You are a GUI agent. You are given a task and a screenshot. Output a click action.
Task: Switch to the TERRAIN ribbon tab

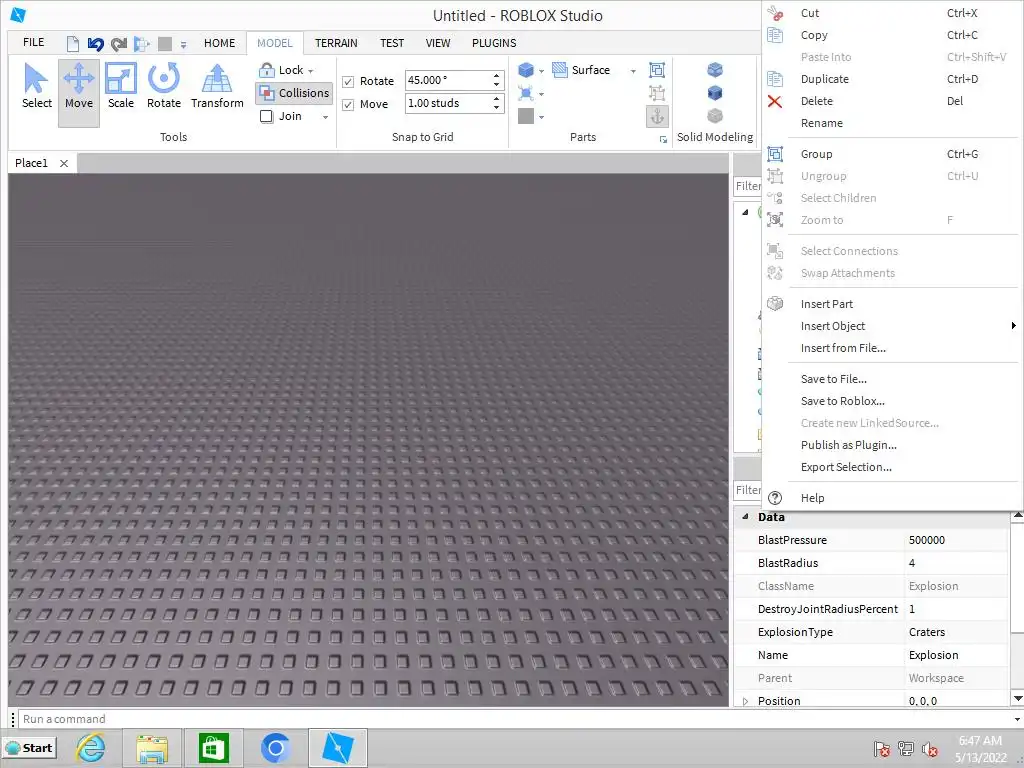[x=336, y=43]
